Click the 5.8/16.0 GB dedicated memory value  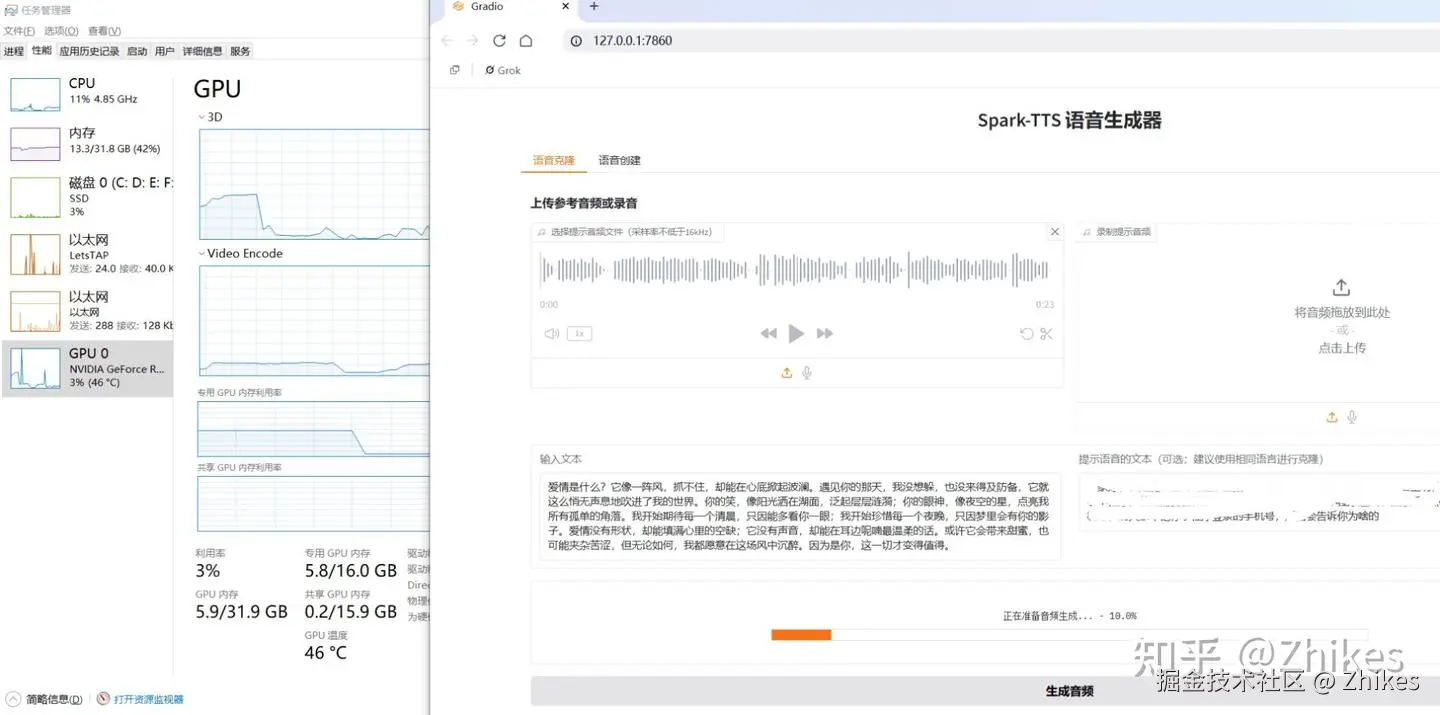click(x=350, y=571)
